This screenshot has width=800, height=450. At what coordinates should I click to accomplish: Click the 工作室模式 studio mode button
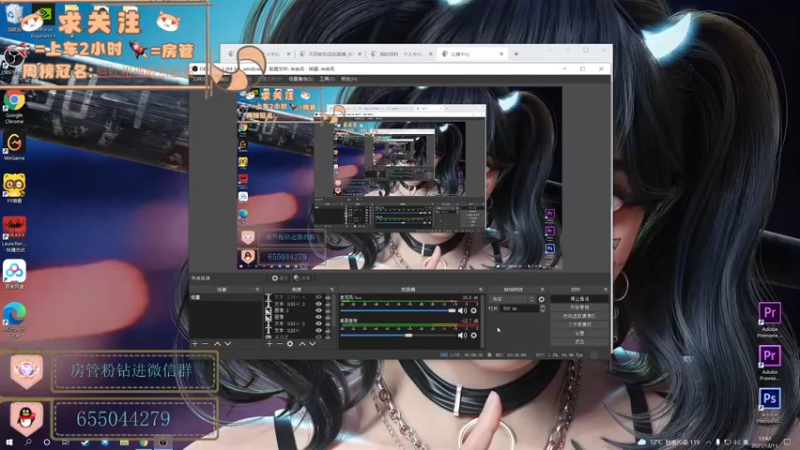click(x=579, y=324)
